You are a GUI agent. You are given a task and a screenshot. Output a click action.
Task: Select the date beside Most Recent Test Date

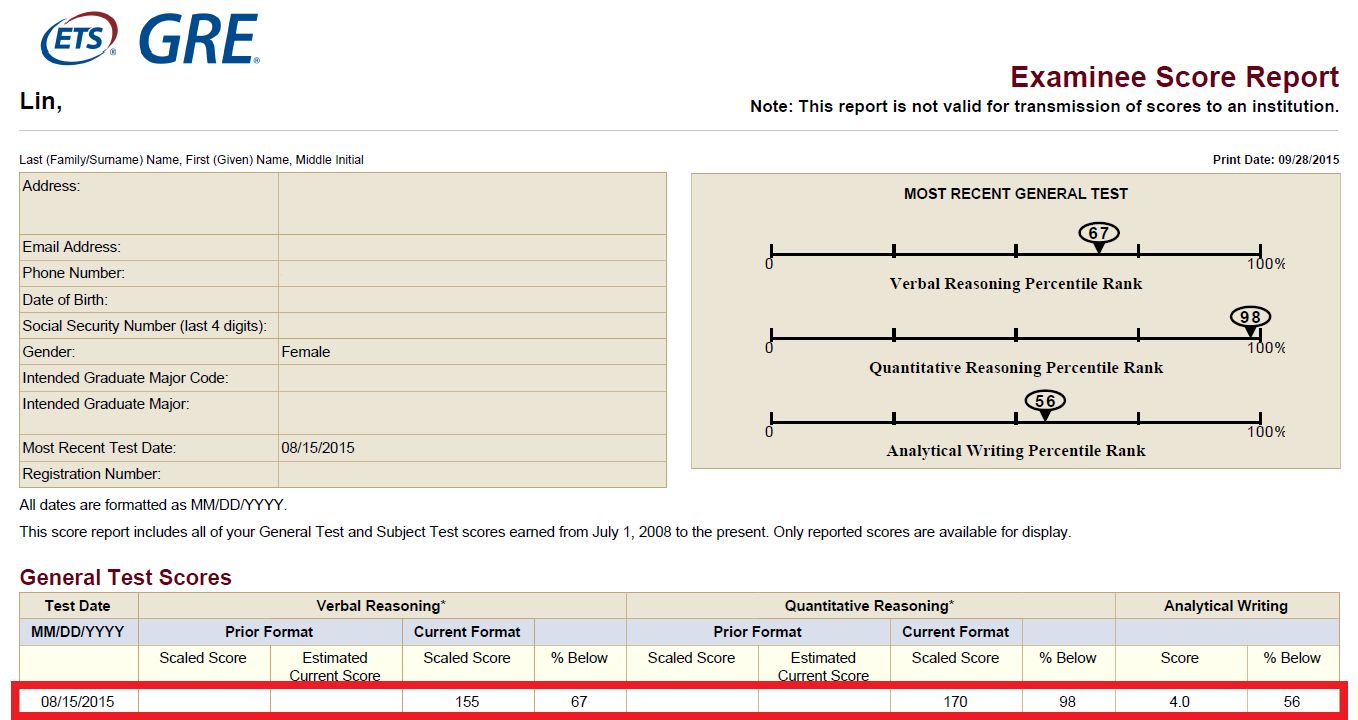pyautogui.click(x=318, y=448)
